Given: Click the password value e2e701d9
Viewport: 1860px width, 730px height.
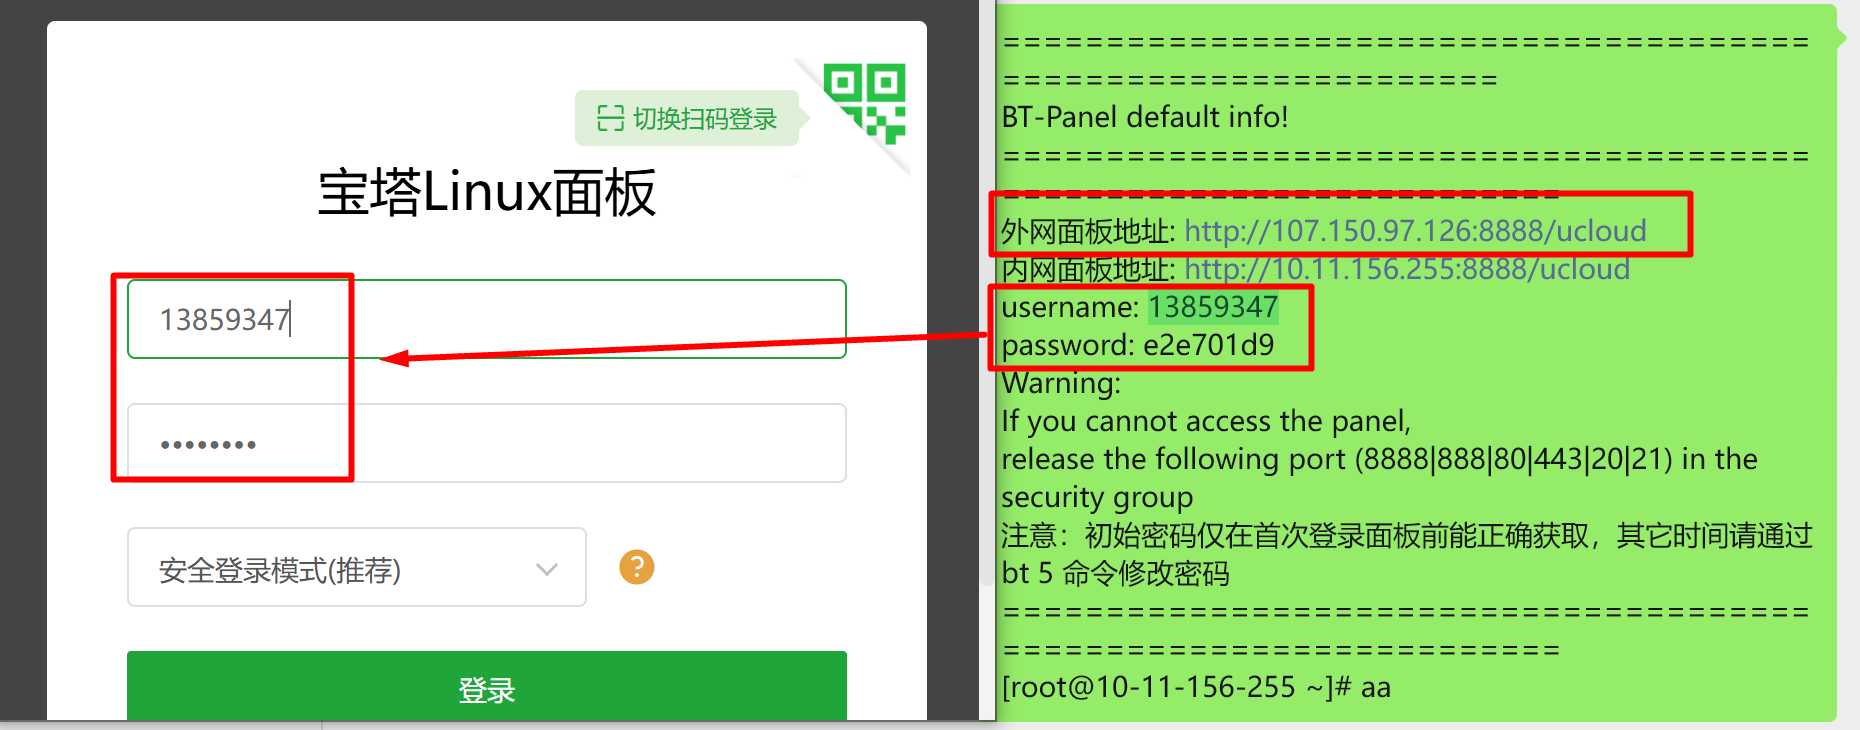Looking at the screenshot, I should coord(1209,345).
